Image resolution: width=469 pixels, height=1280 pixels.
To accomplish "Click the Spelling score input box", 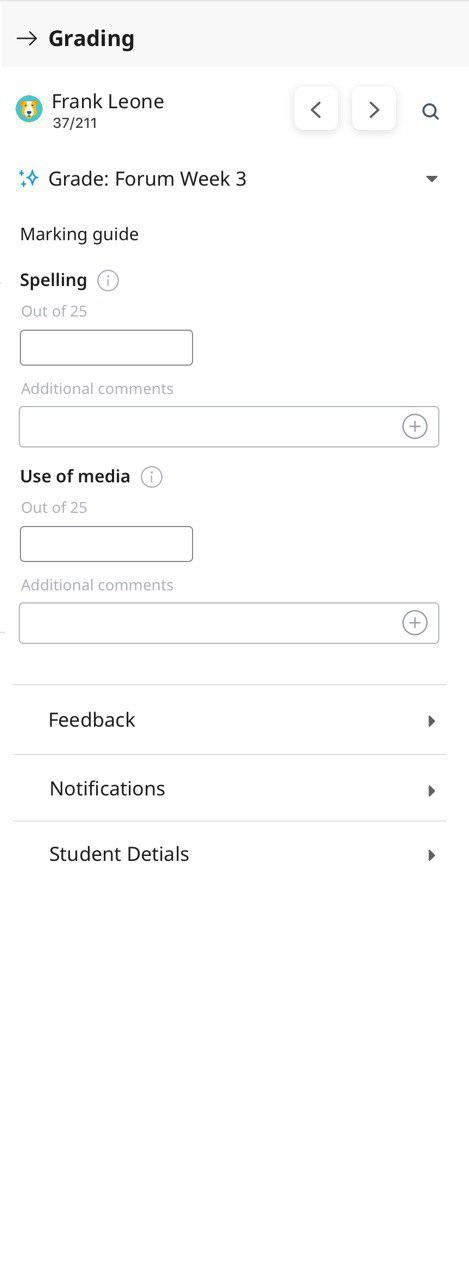I will pos(106,348).
